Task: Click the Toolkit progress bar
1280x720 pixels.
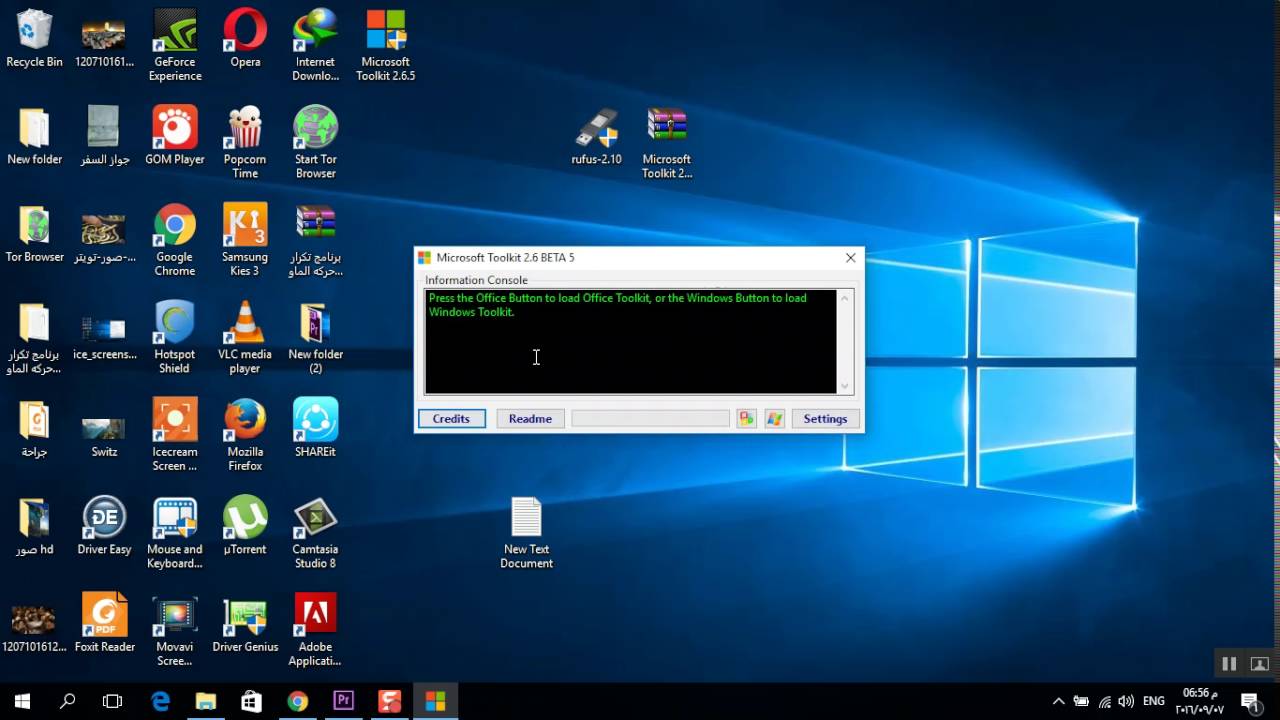Action: click(x=650, y=419)
